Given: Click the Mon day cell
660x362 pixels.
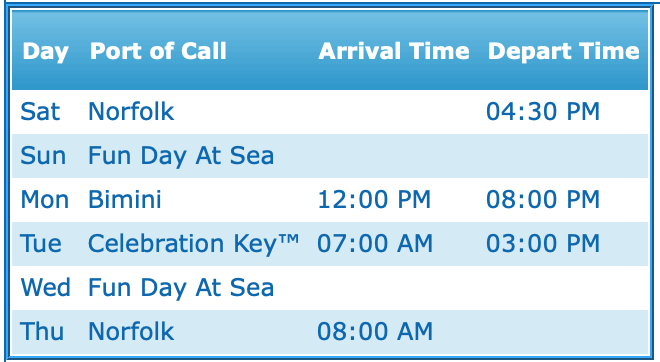Looking at the screenshot, I should 45,200.
